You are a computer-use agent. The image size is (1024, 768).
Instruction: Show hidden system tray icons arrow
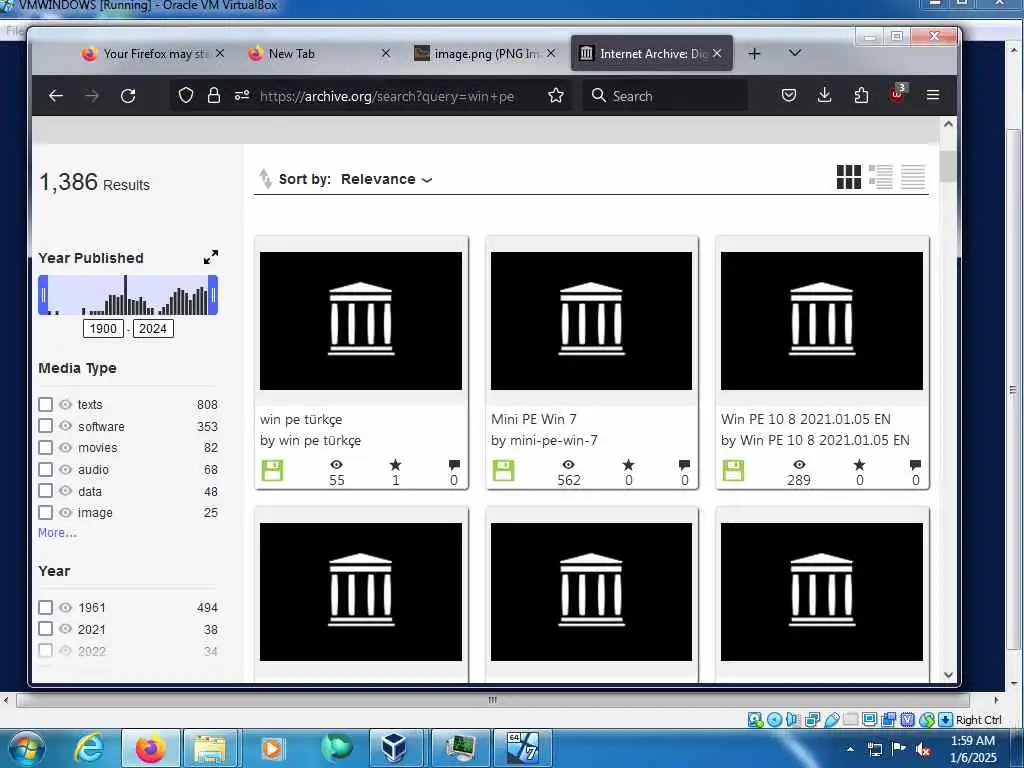click(850, 748)
